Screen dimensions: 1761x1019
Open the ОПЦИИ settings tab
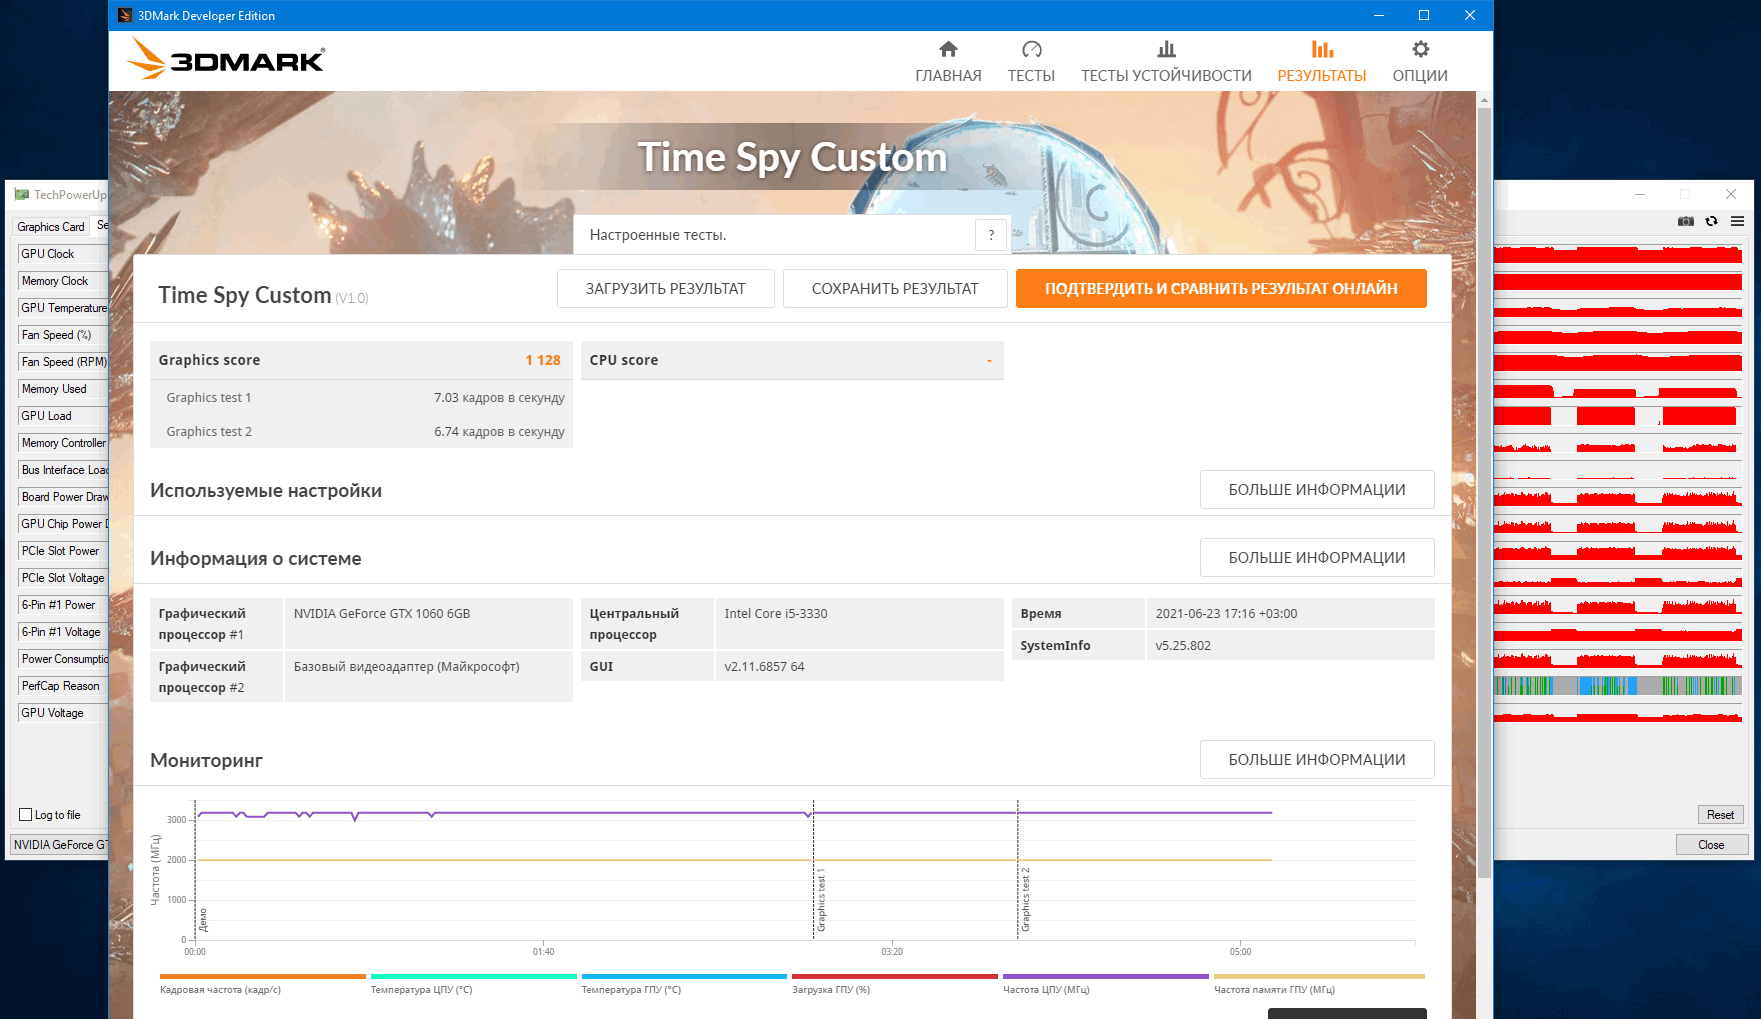click(1420, 62)
